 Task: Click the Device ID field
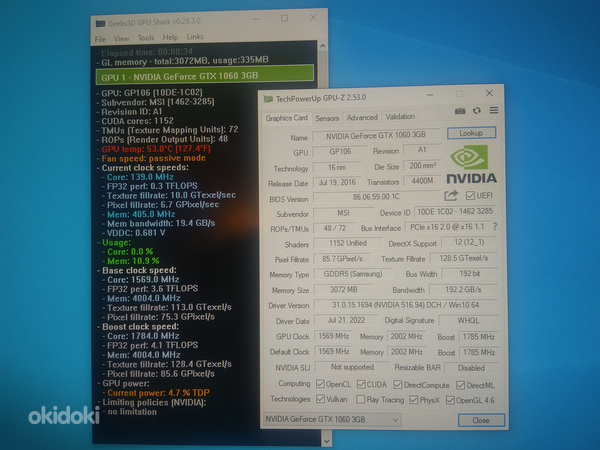(x=455, y=212)
